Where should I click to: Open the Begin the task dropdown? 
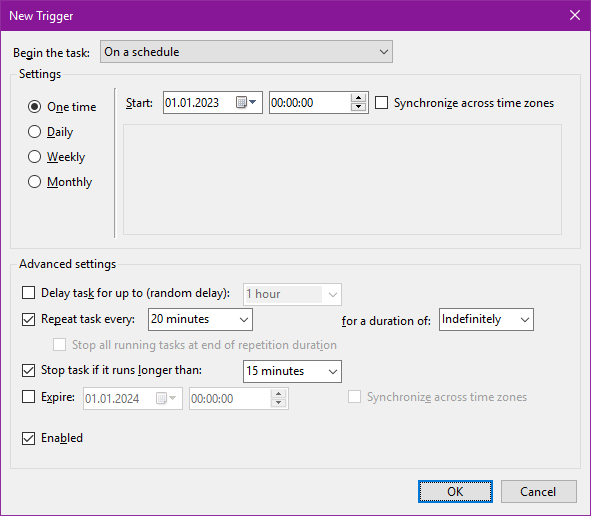246,52
